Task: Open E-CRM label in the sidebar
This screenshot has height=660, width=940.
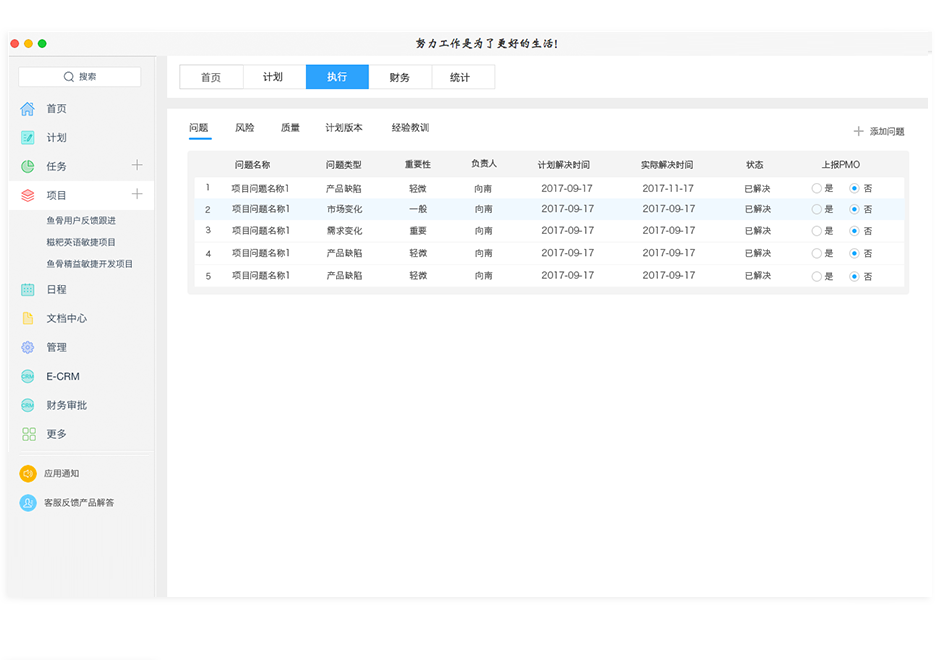Action: pos(63,376)
